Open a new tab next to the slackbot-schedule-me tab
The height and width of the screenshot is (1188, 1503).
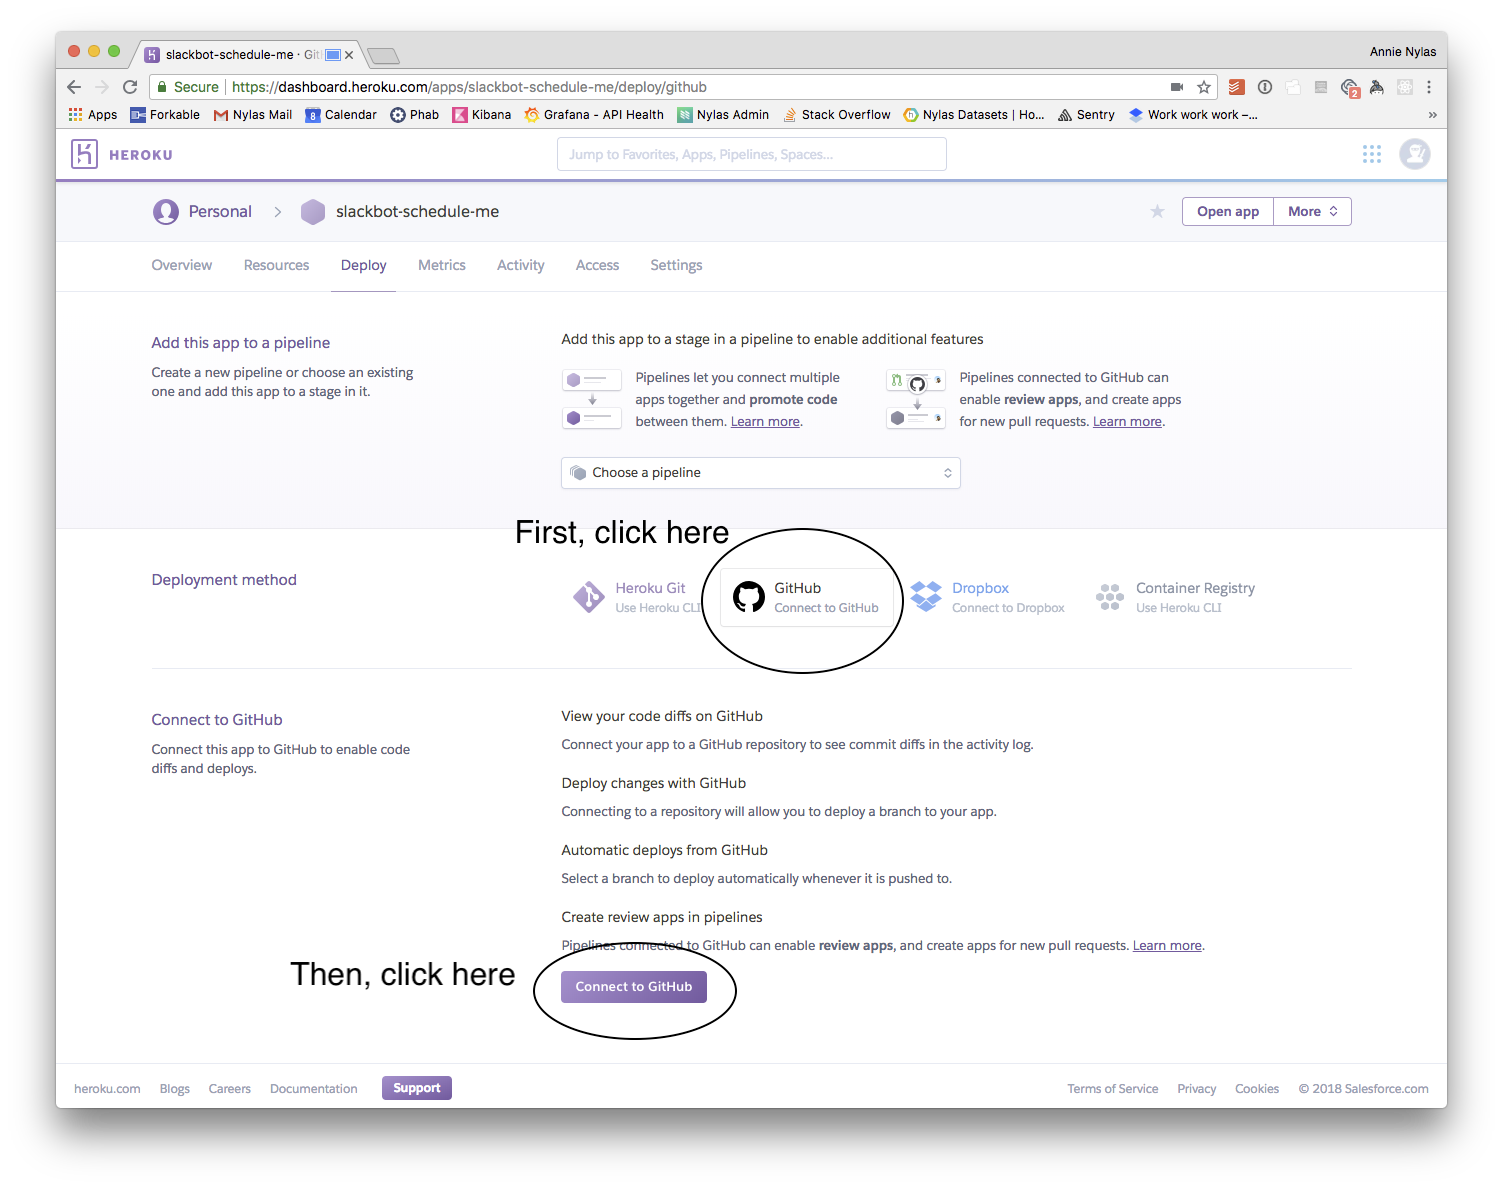coord(383,55)
